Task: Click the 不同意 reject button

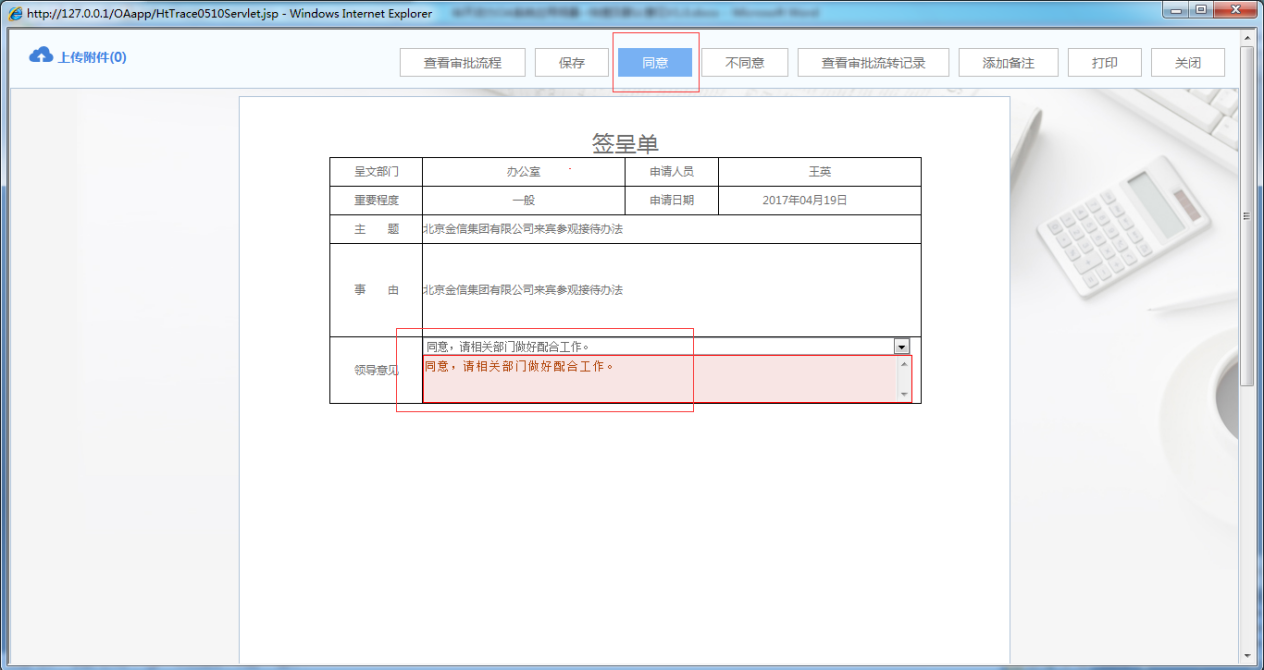Action: pyautogui.click(x=744, y=62)
